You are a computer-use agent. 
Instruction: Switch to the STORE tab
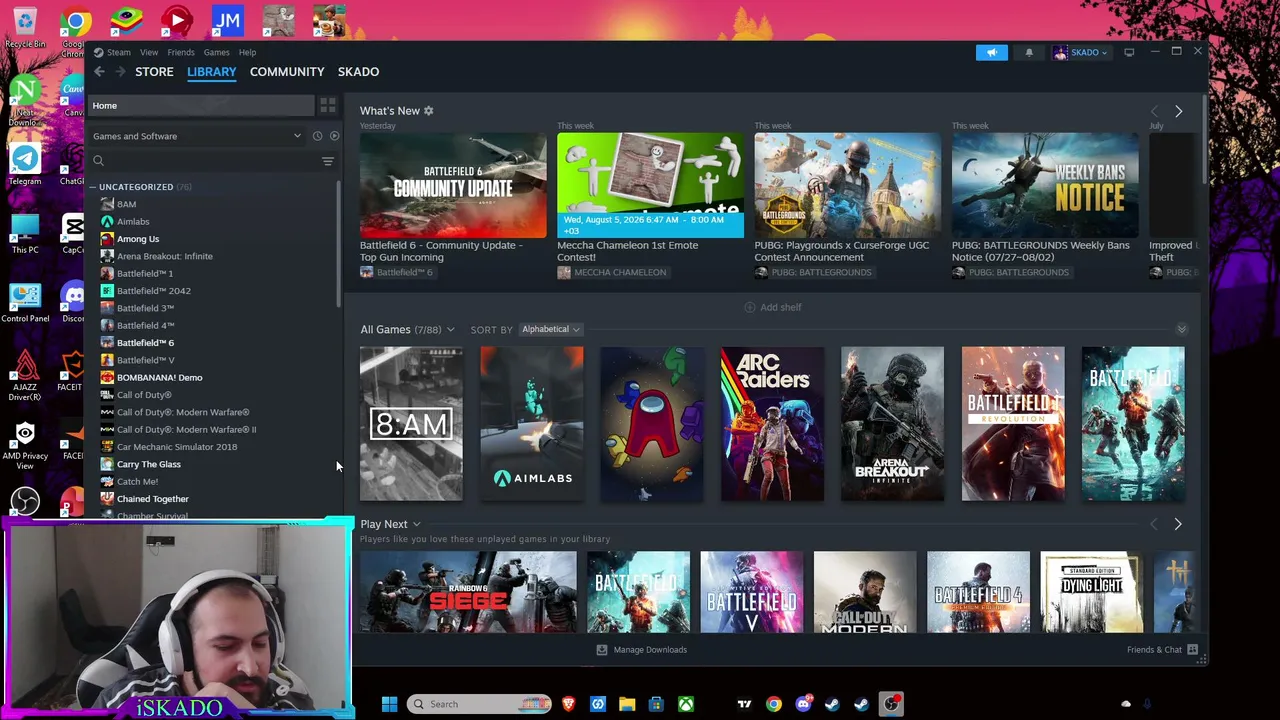(154, 72)
